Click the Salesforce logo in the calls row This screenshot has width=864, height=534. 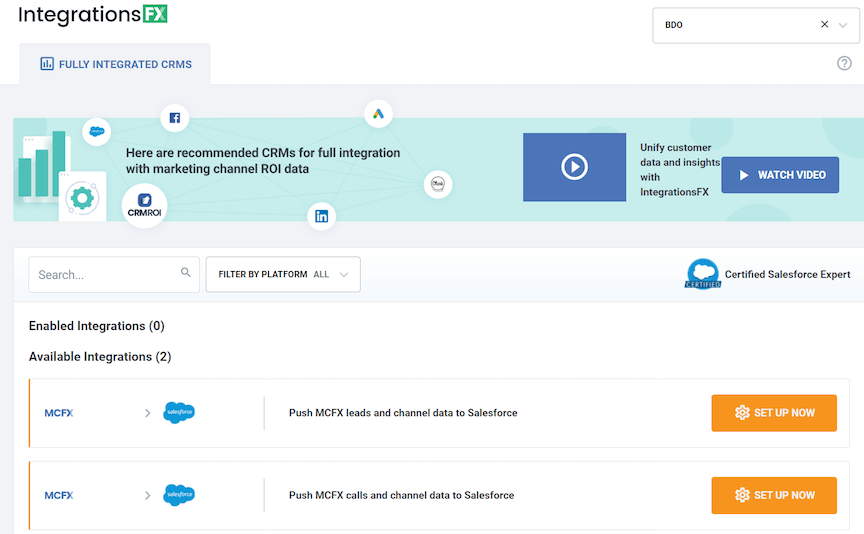pyautogui.click(x=179, y=495)
